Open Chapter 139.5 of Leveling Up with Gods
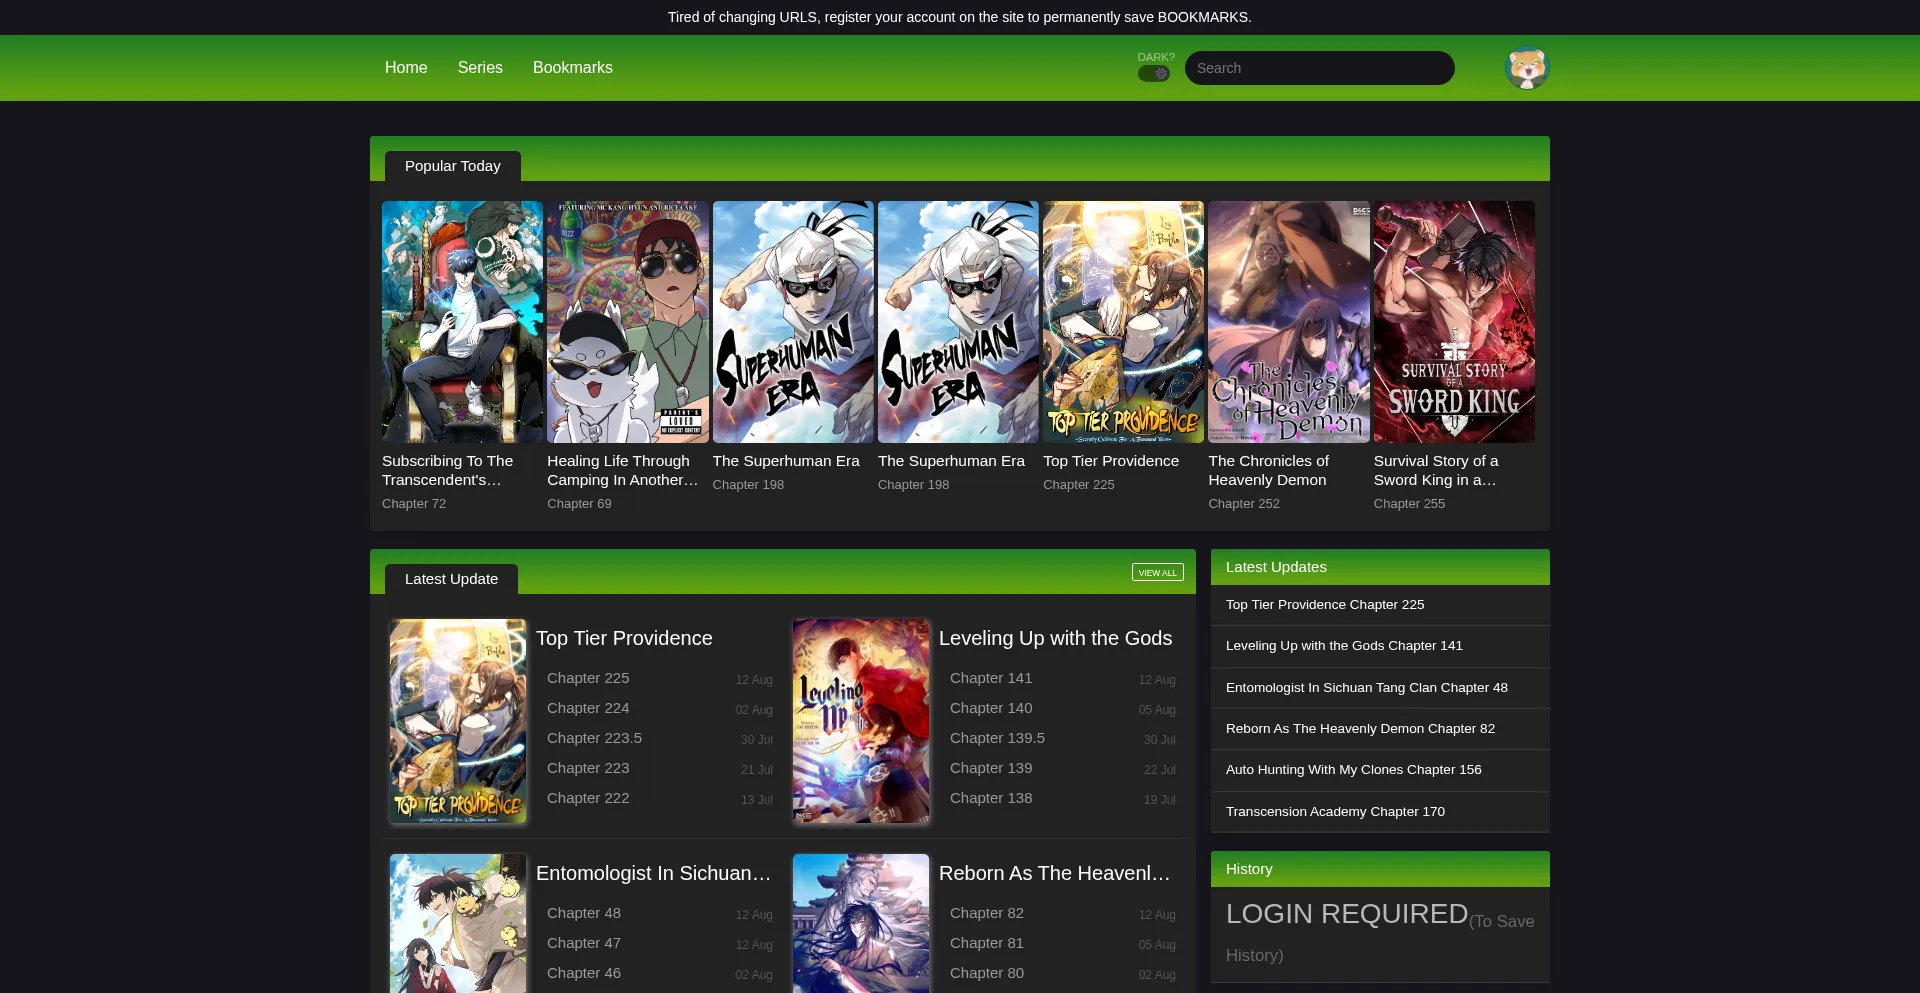The width and height of the screenshot is (1920, 993). [997, 738]
